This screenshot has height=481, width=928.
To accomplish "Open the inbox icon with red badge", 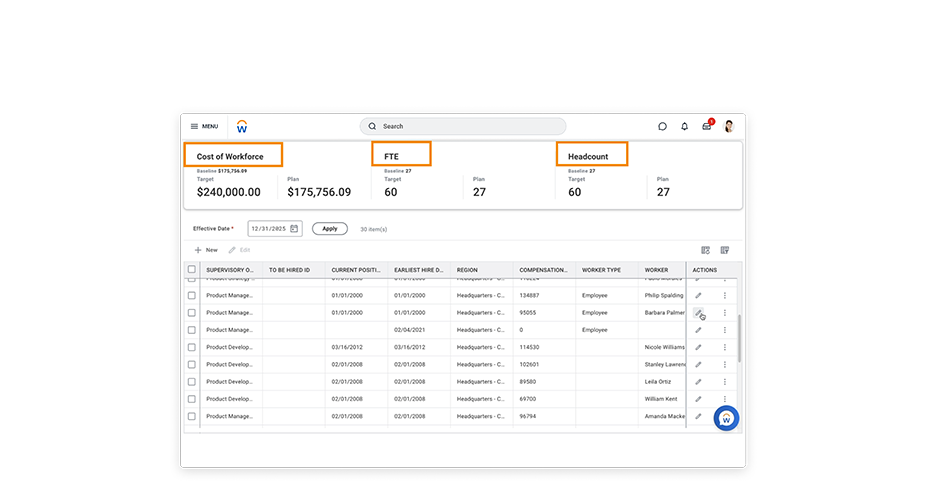I will 707,127.
